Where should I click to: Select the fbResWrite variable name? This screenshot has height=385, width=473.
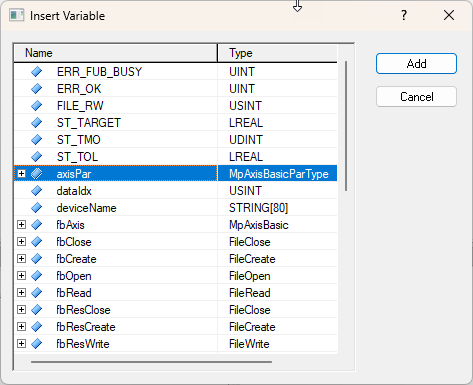(x=83, y=344)
